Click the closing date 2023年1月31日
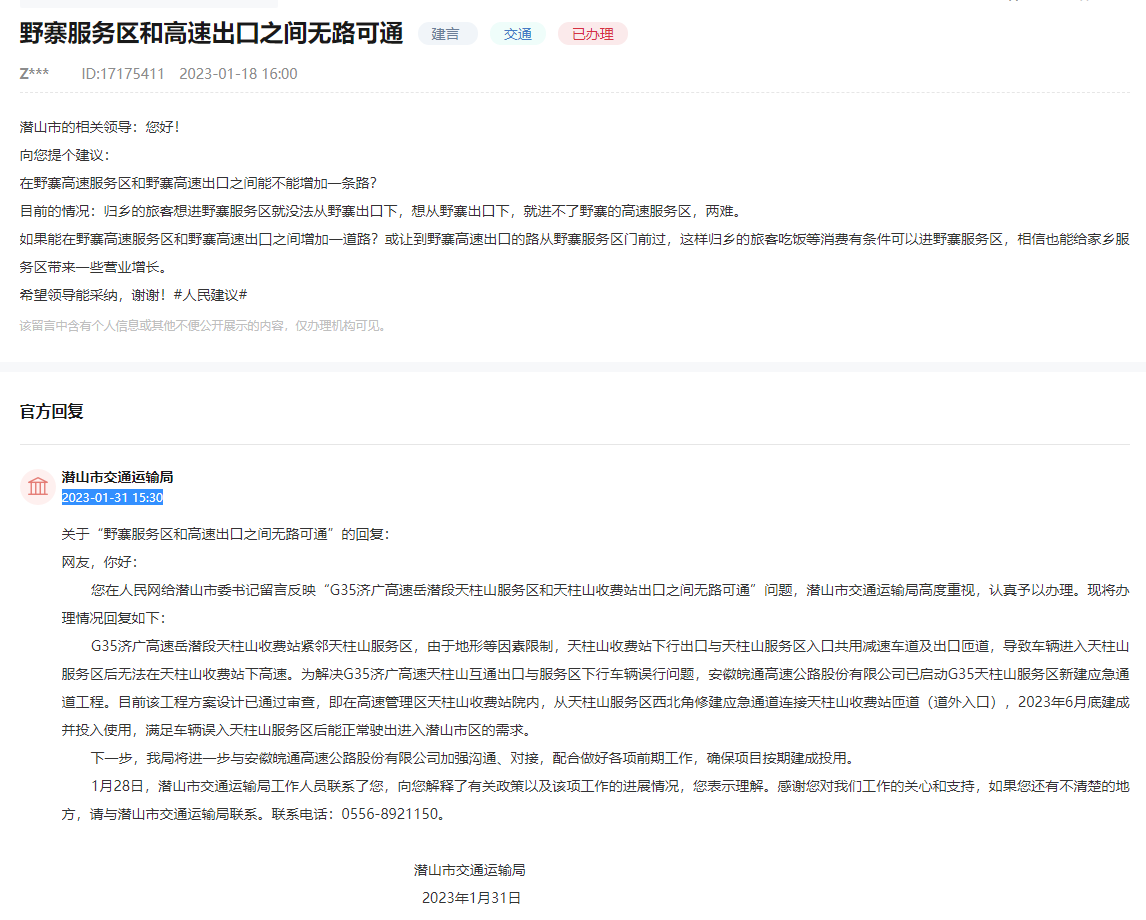This screenshot has width=1146, height=920. tap(471, 898)
